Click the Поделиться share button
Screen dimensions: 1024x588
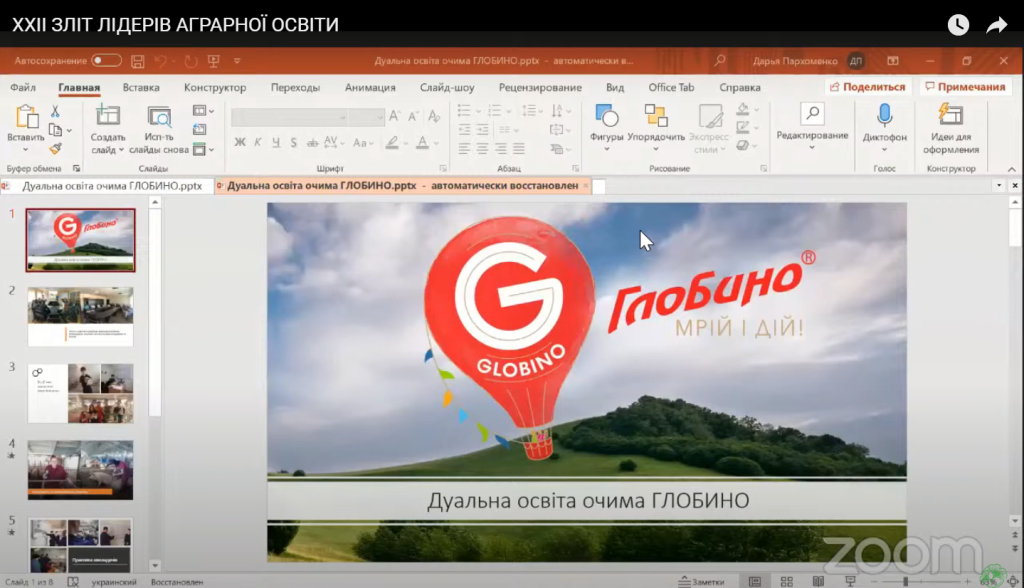(x=866, y=87)
